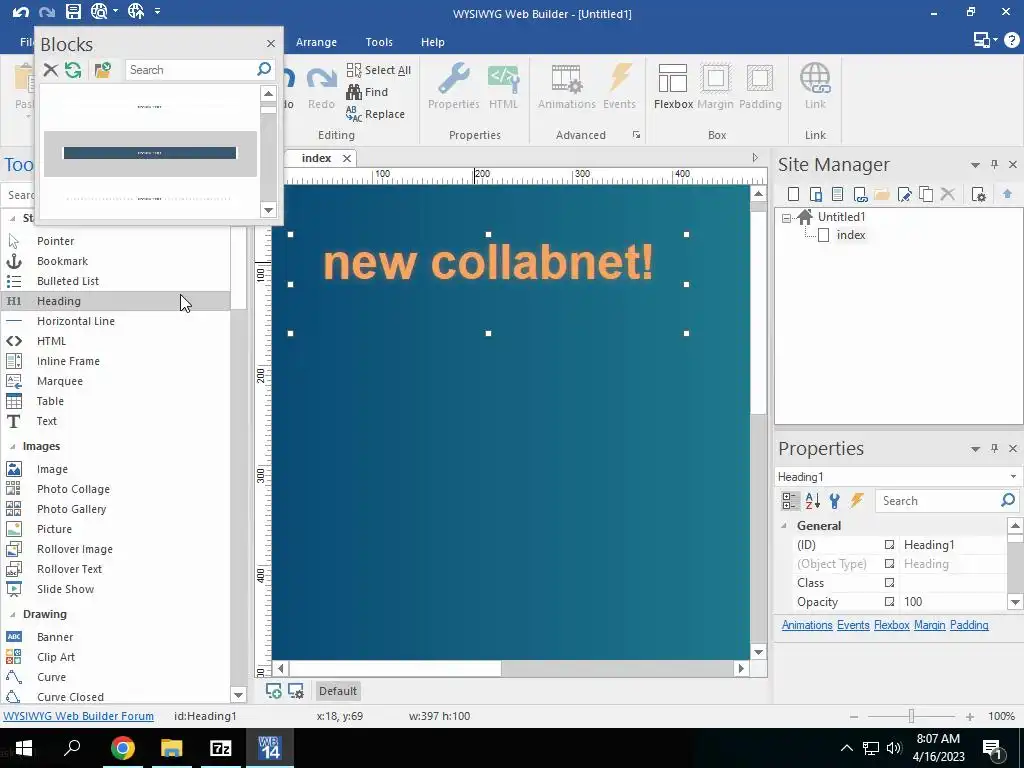Collapse the Untitled1 tree node
This screenshot has height=768, width=1024.
point(786,218)
